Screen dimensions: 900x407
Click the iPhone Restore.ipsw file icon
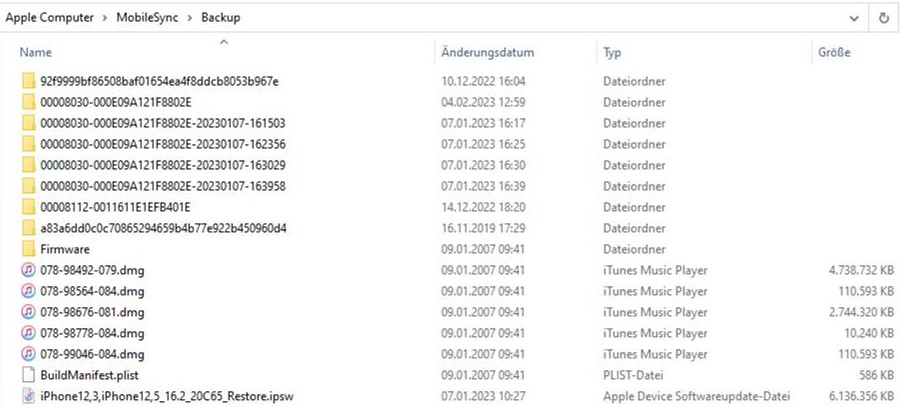pyautogui.click(x=29, y=396)
